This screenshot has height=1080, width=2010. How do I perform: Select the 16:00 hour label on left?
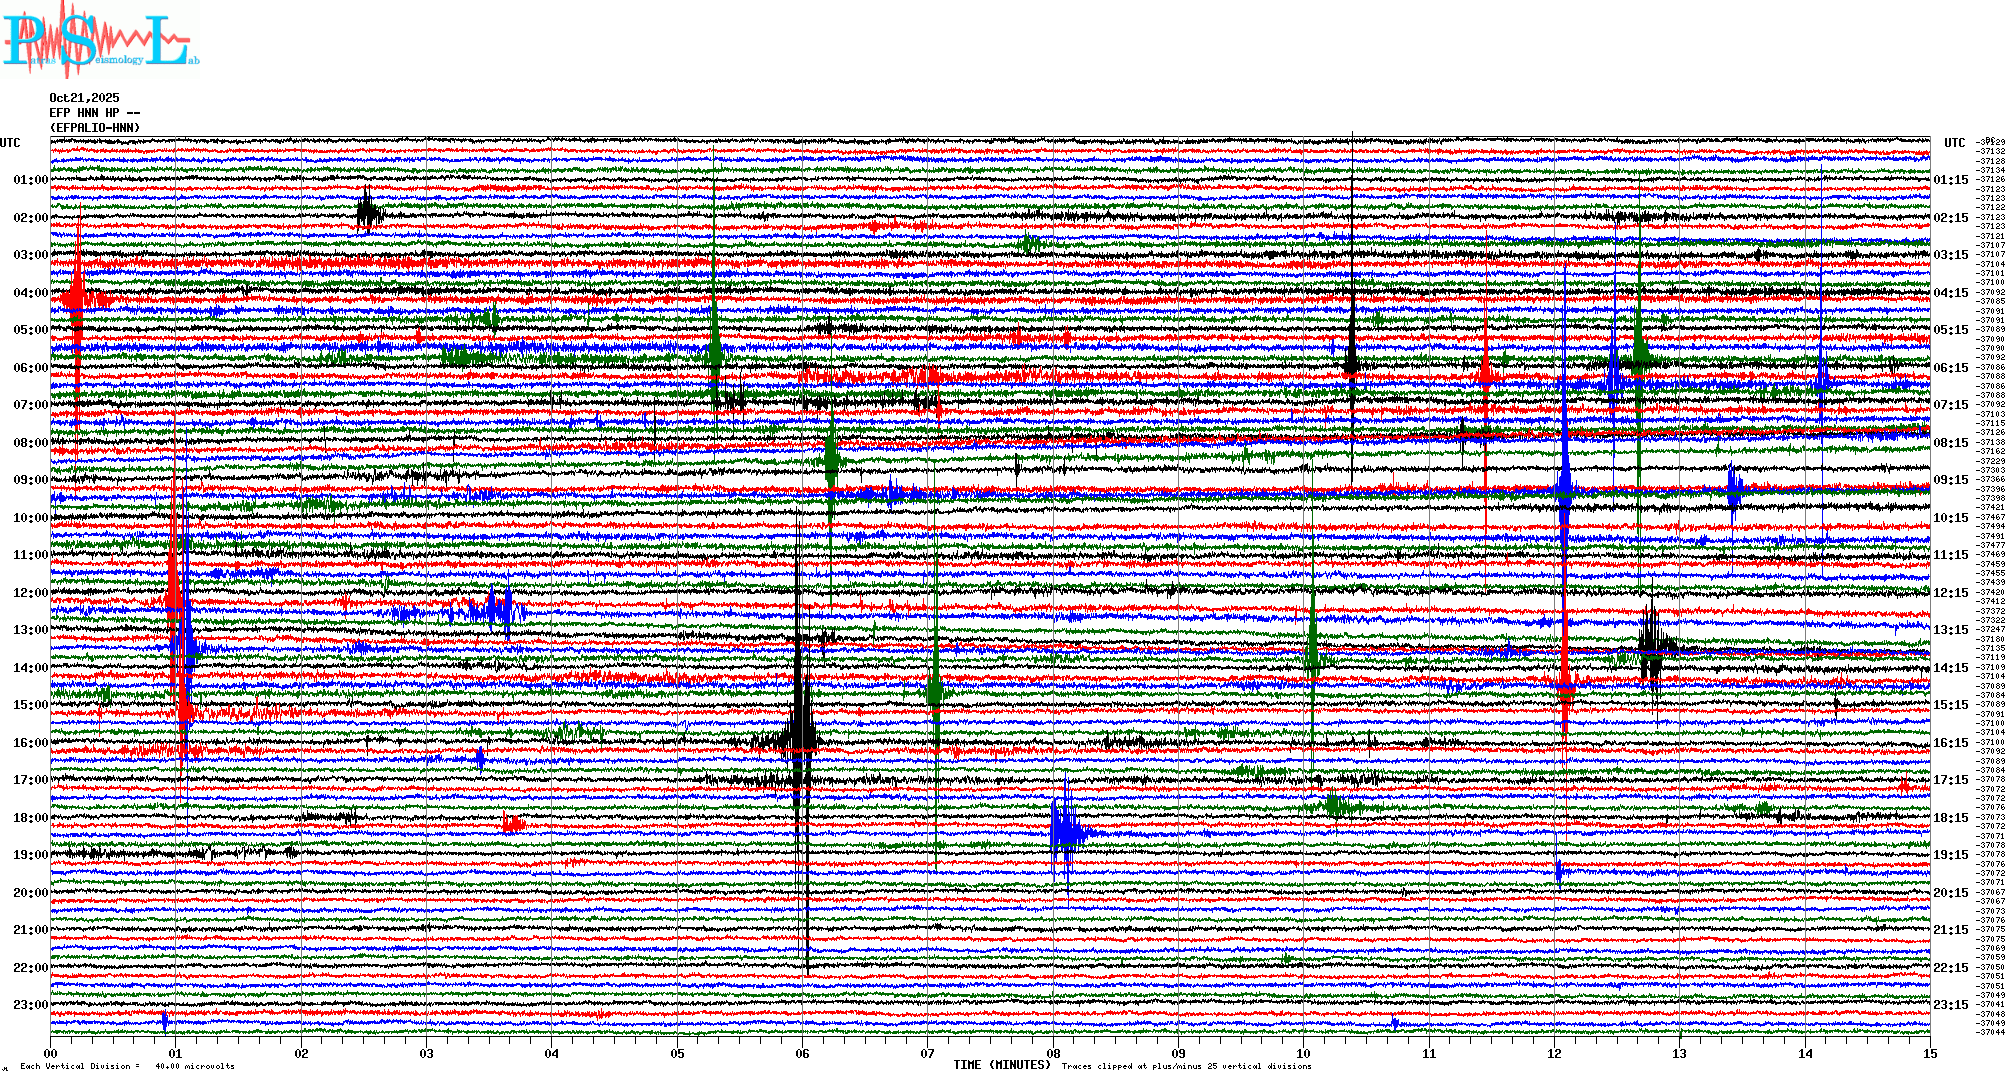30,743
